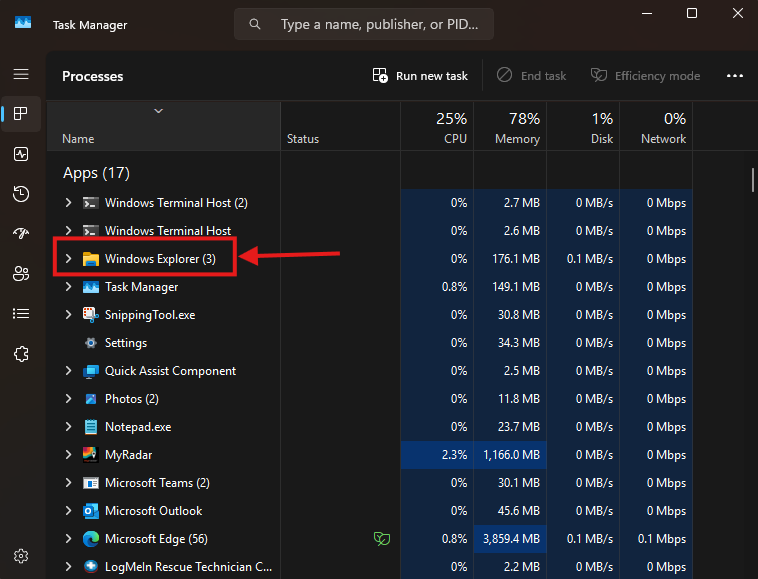Sort by the Status column header
758x579 pixels.
[340, 127]
